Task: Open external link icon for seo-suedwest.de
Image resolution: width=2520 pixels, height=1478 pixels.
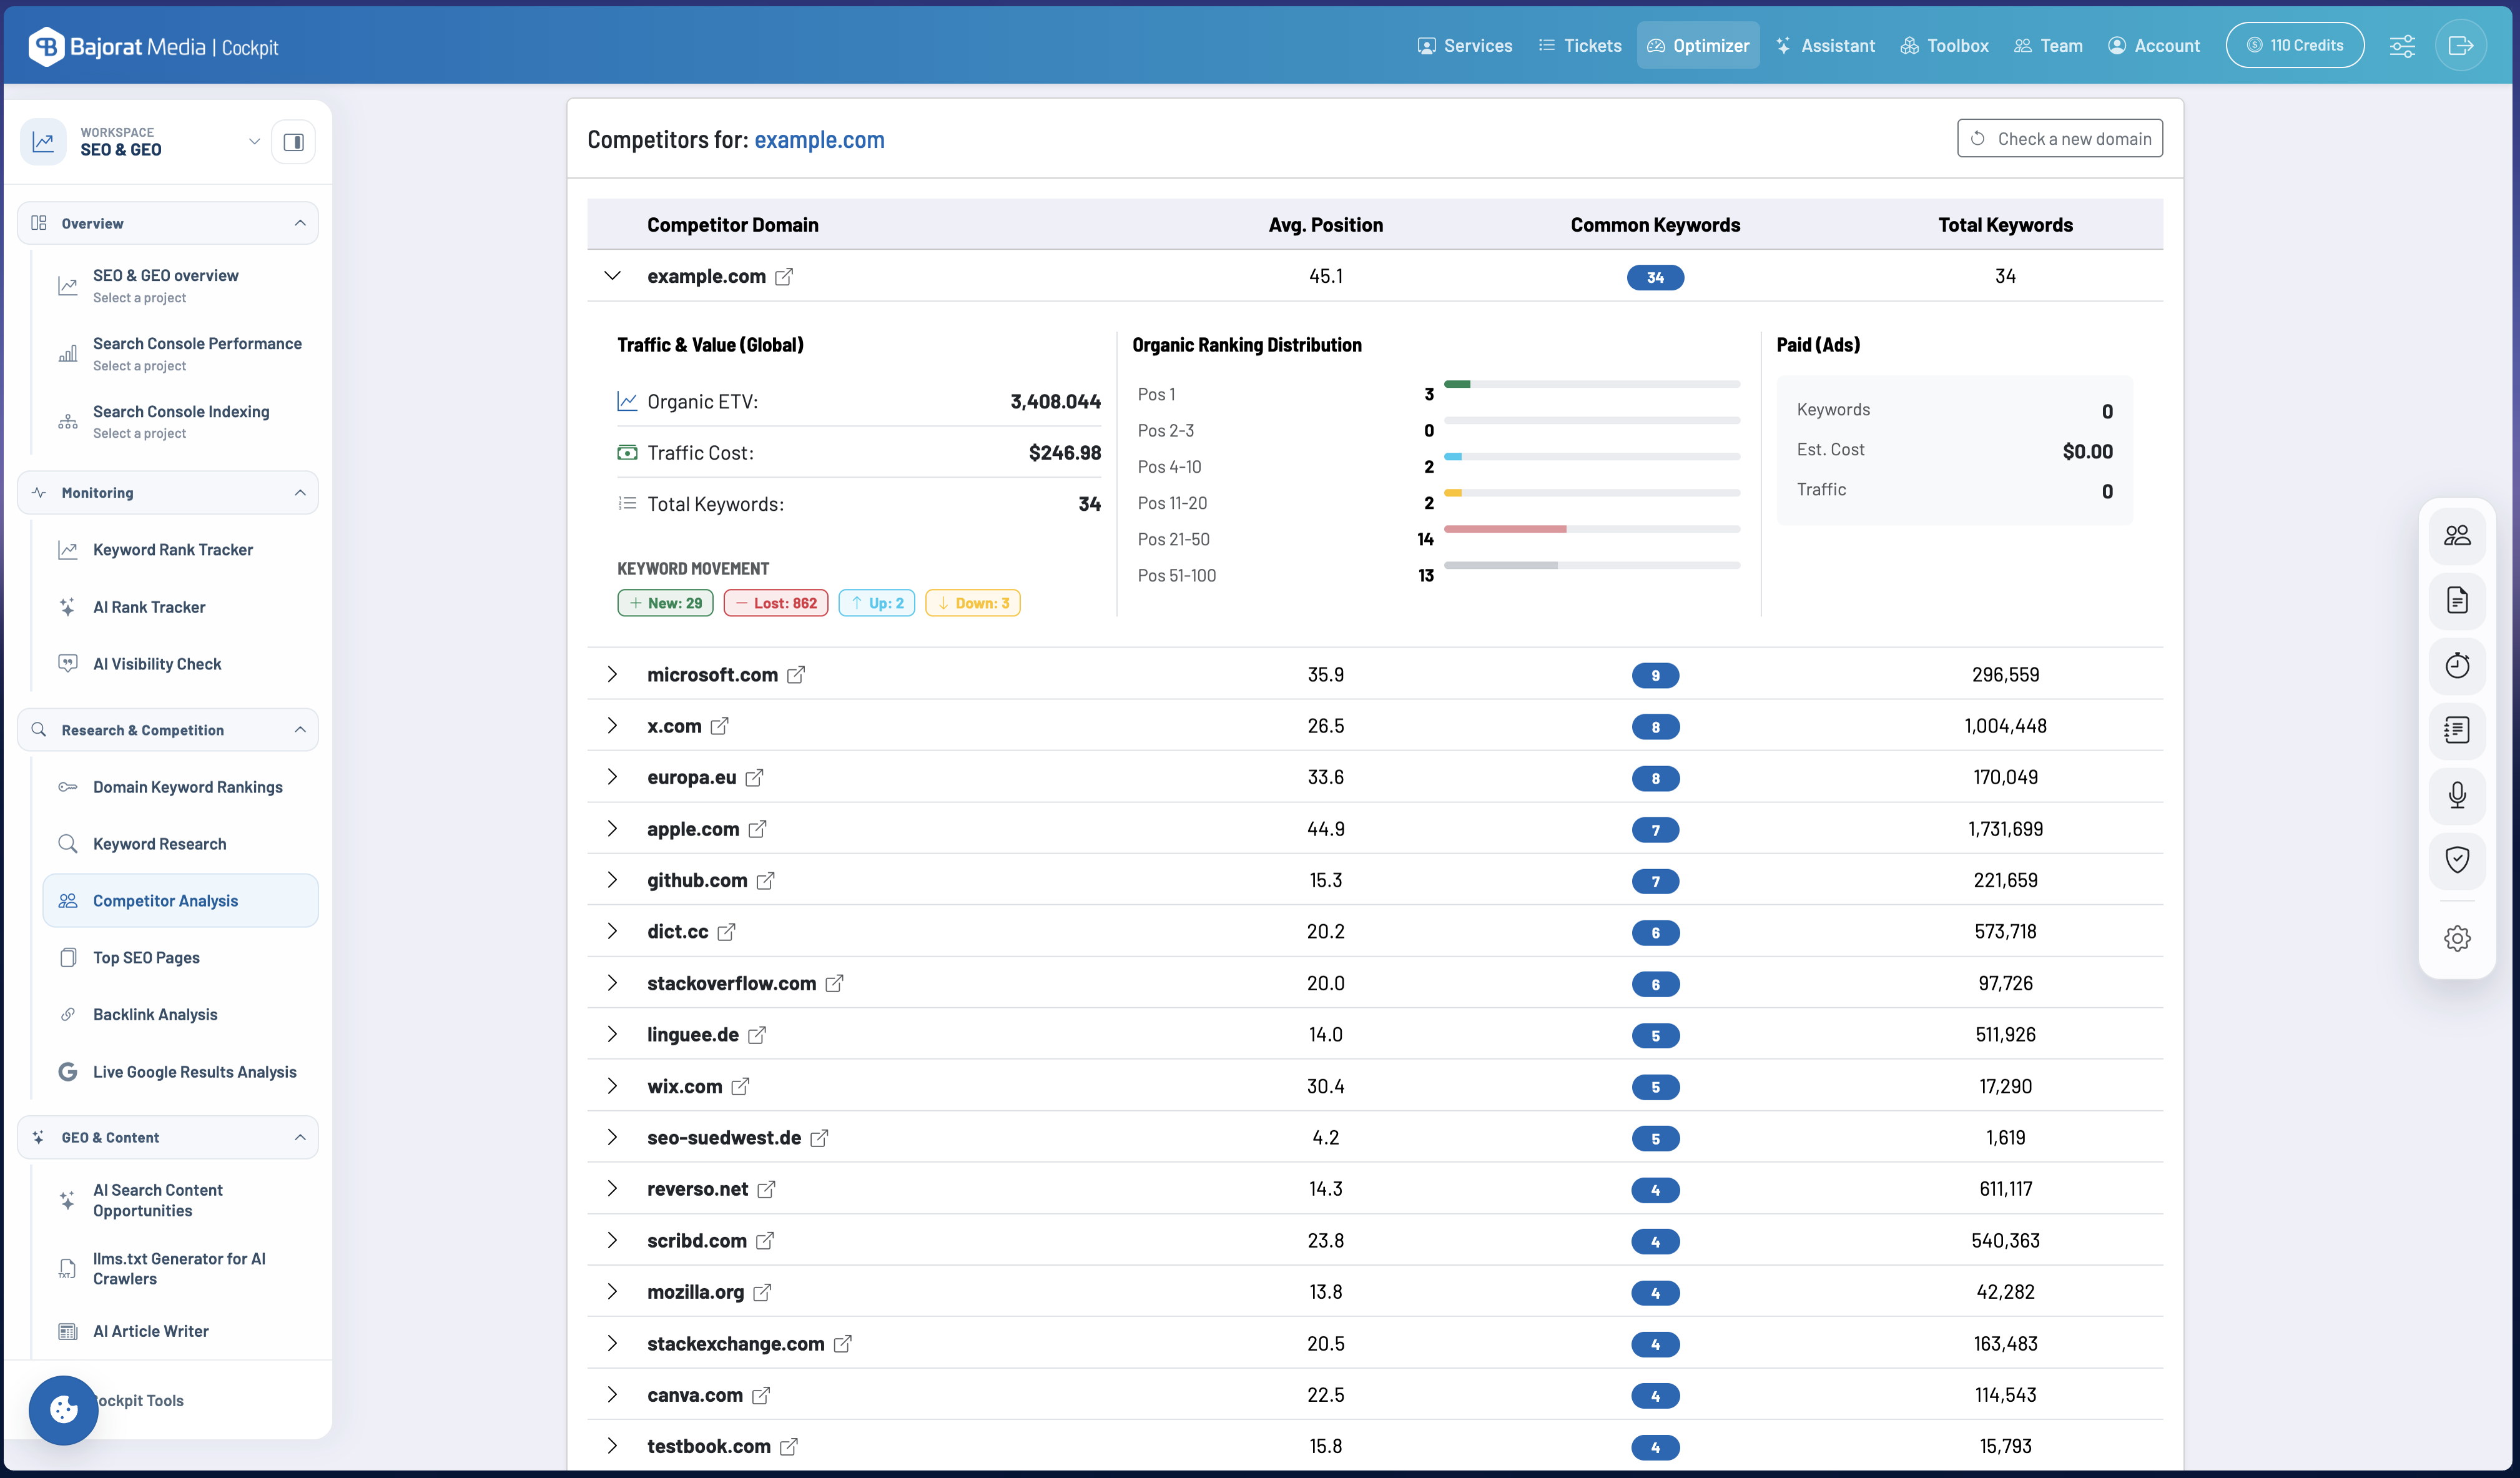Action: coord(819,1138)
